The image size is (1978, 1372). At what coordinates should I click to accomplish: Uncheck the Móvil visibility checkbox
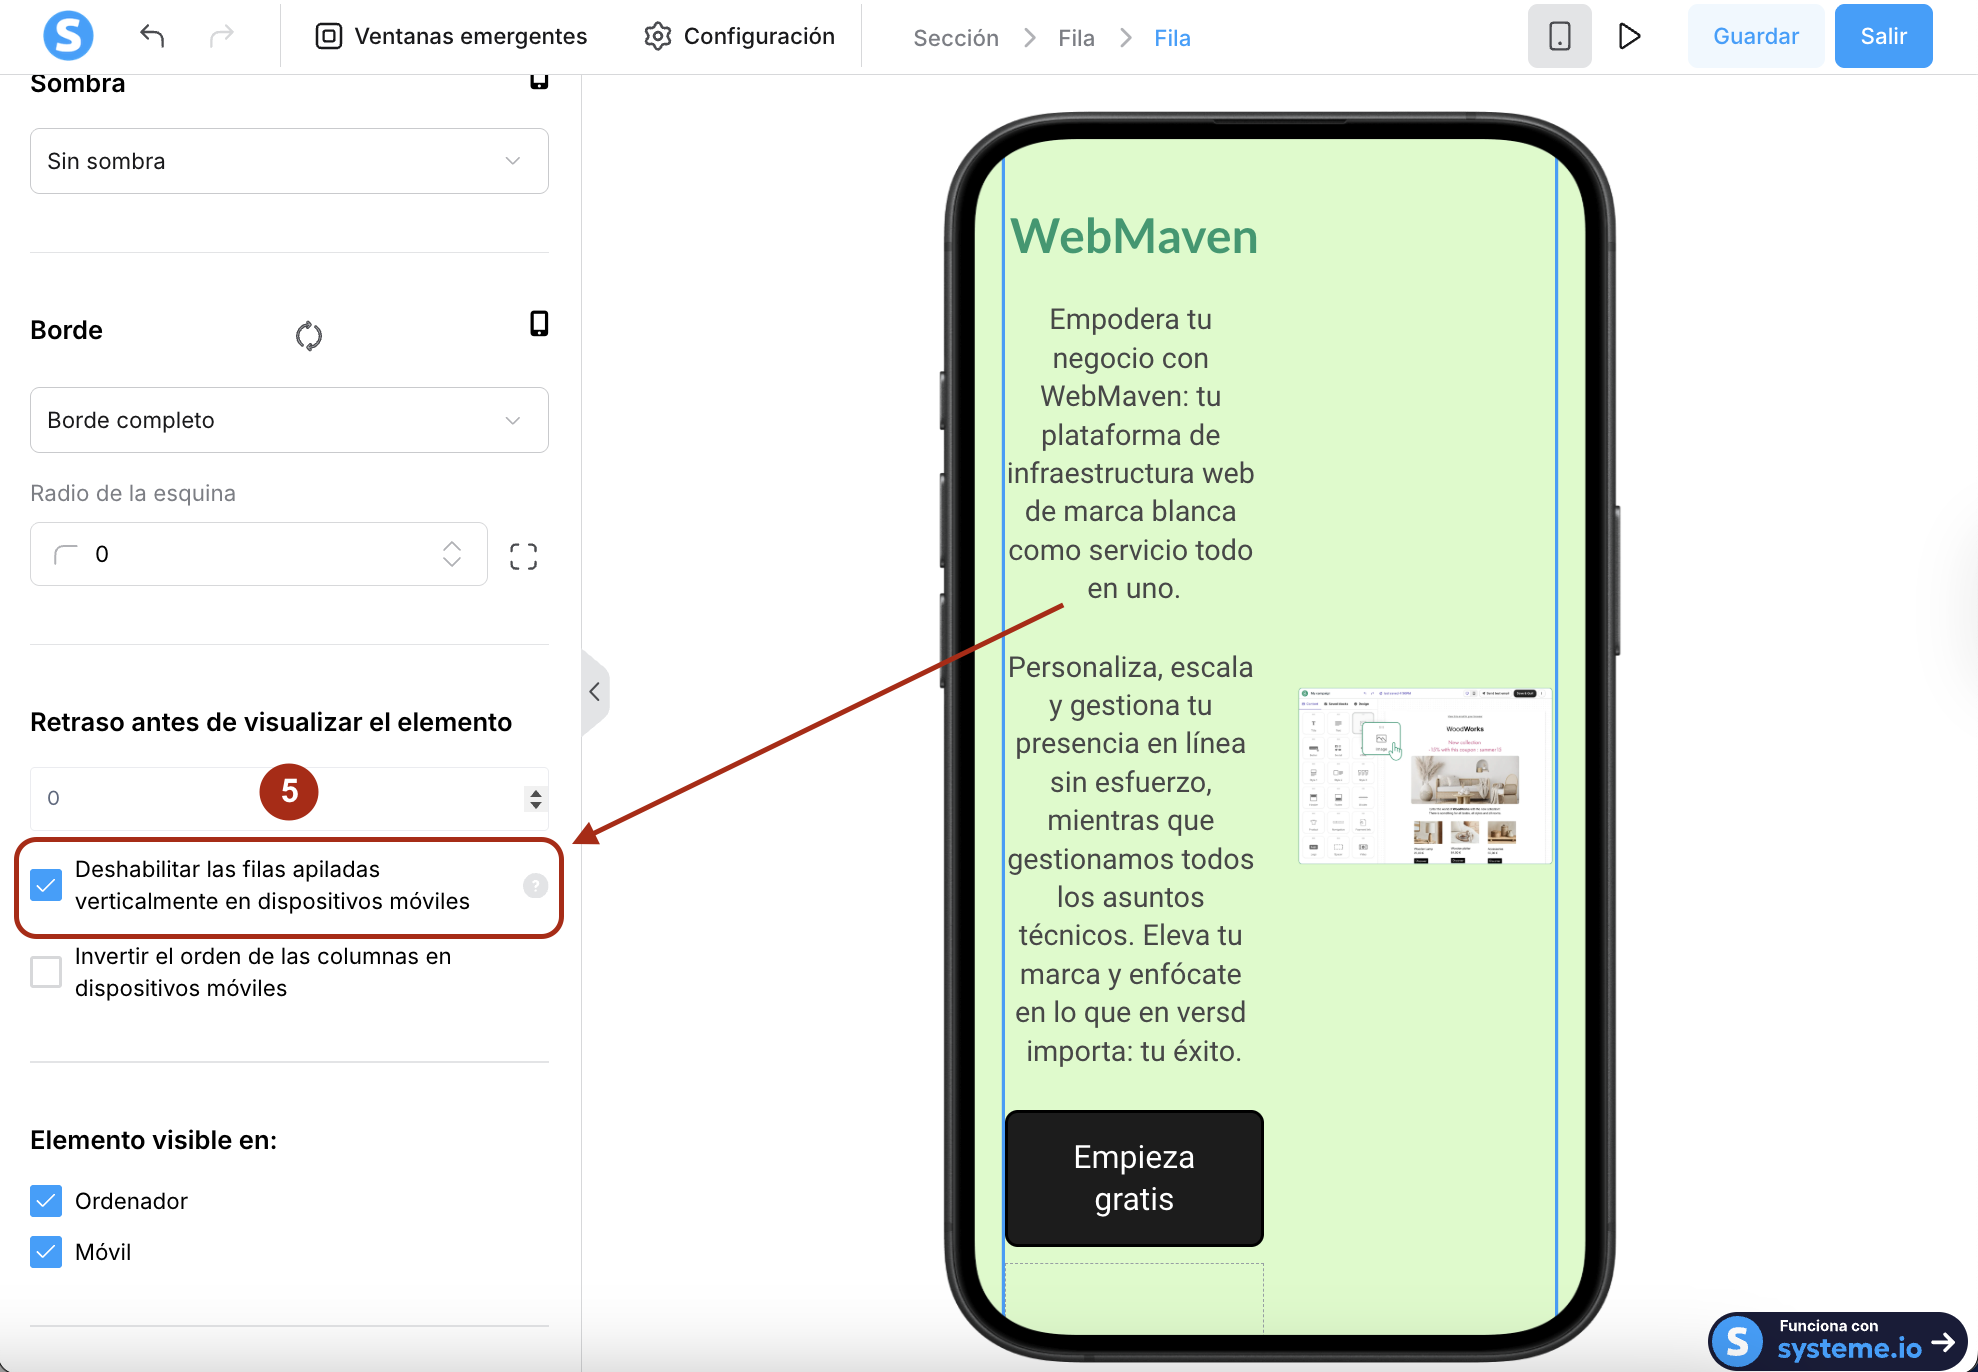[x=46, y=1252]
